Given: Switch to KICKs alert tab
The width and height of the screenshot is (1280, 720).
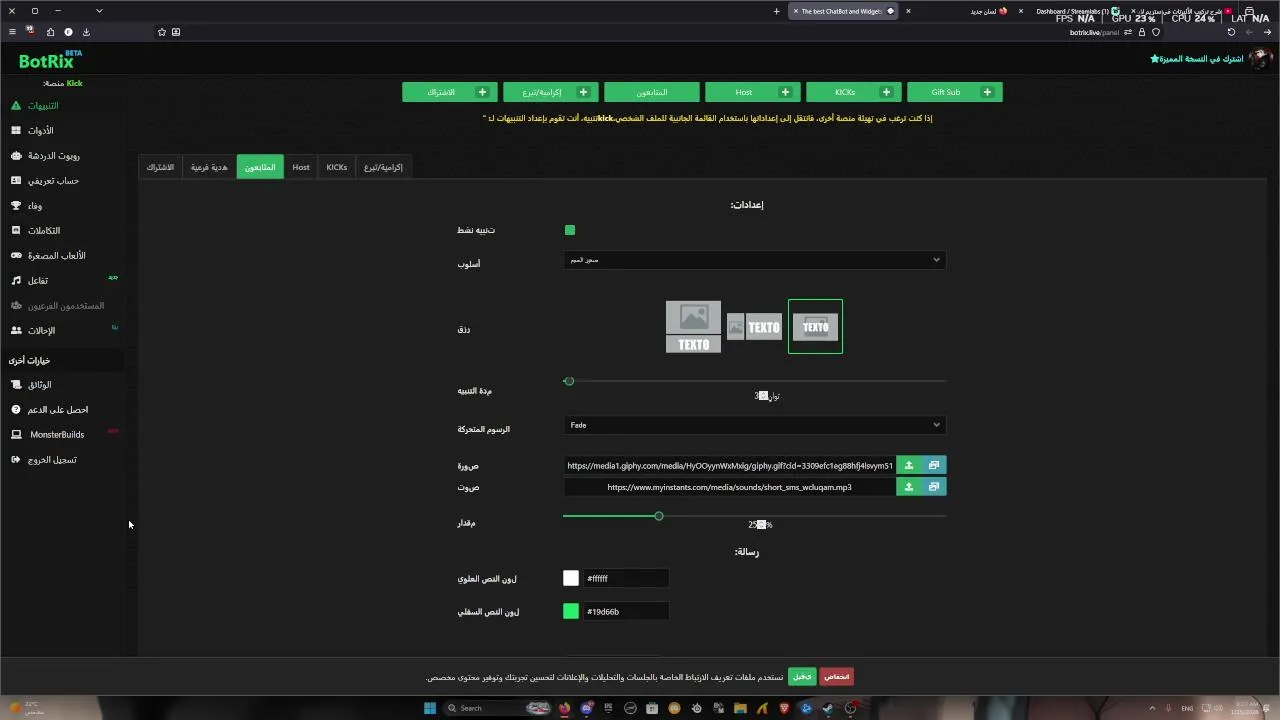Looking at the screenshot, I should pyautogui.click(x=337, y=167).
